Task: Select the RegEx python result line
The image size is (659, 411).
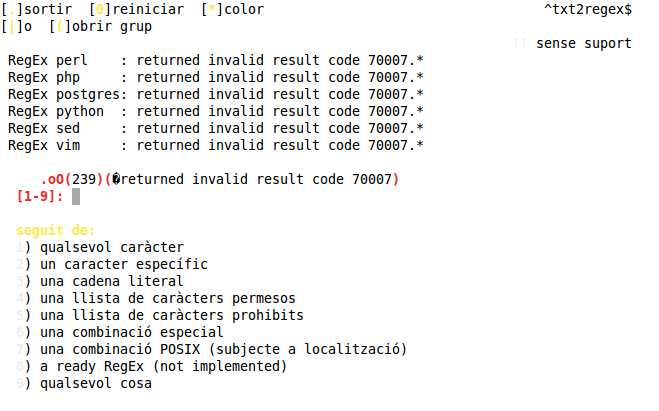Action: 215,111
